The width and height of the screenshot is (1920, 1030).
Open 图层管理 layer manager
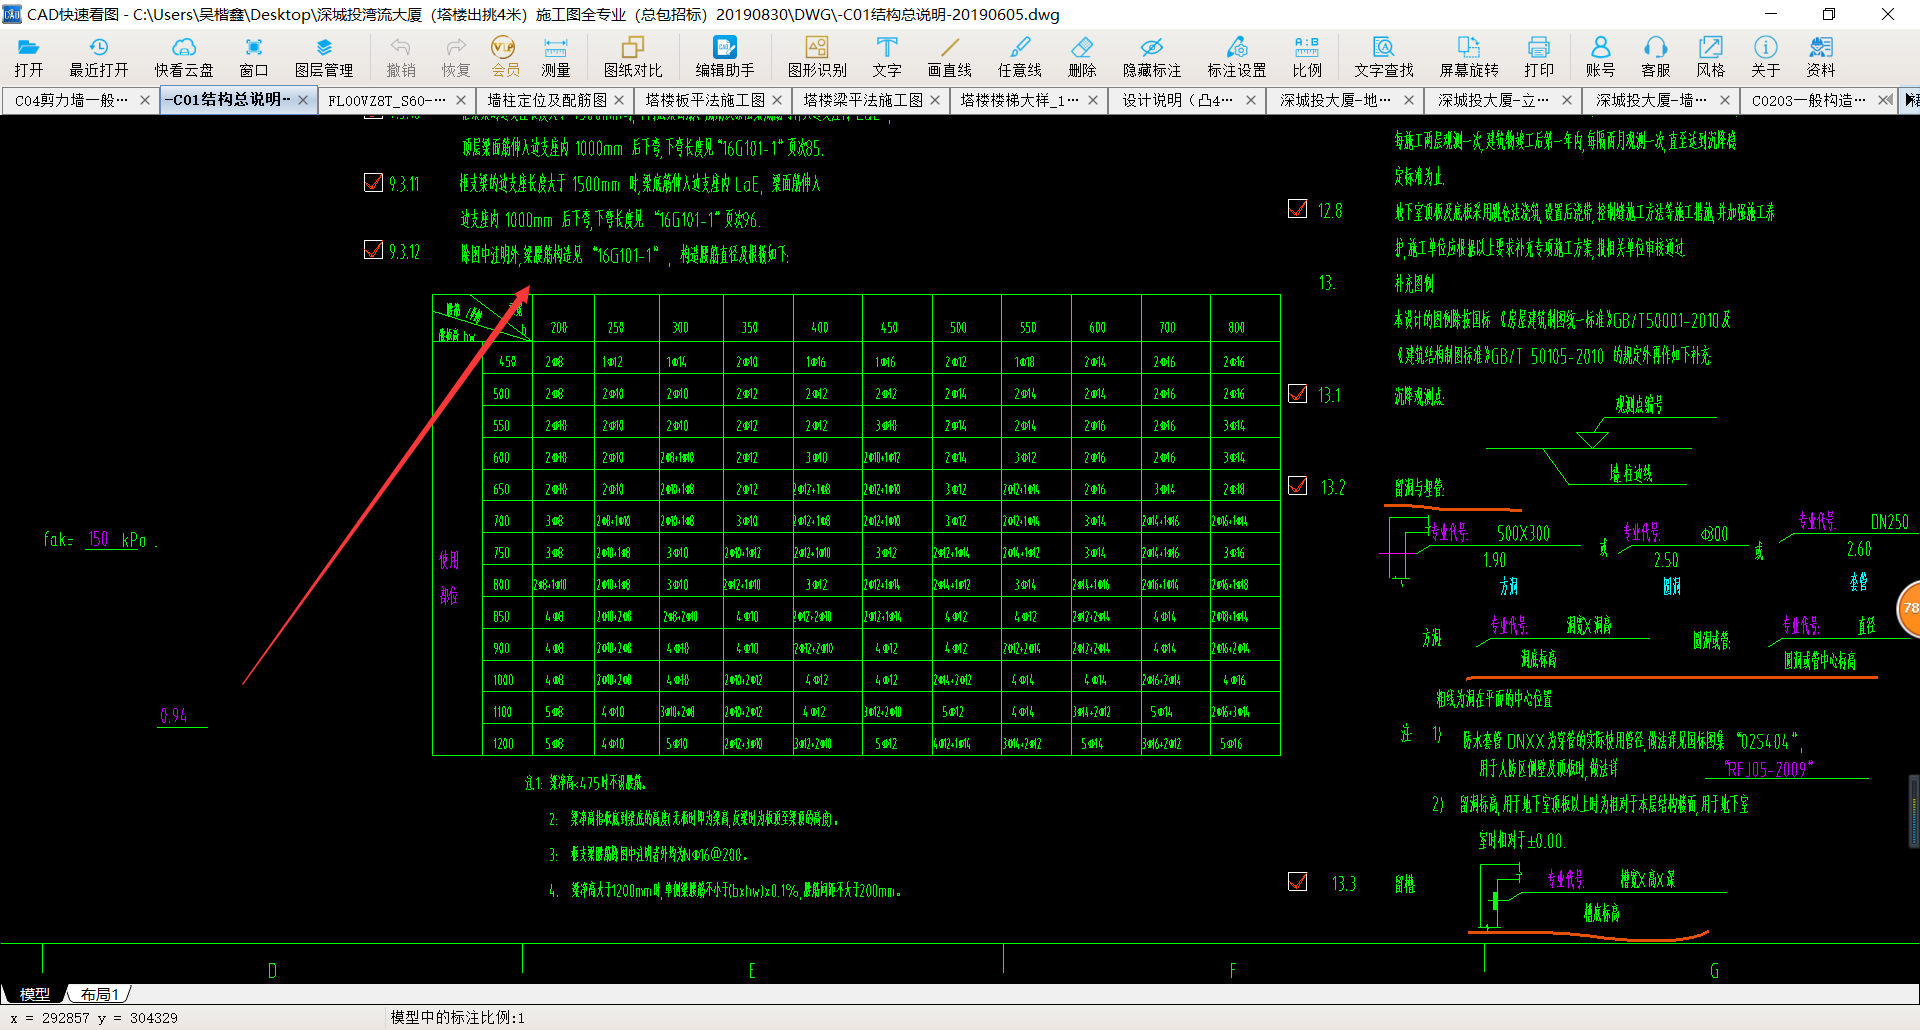coord(324,57)
